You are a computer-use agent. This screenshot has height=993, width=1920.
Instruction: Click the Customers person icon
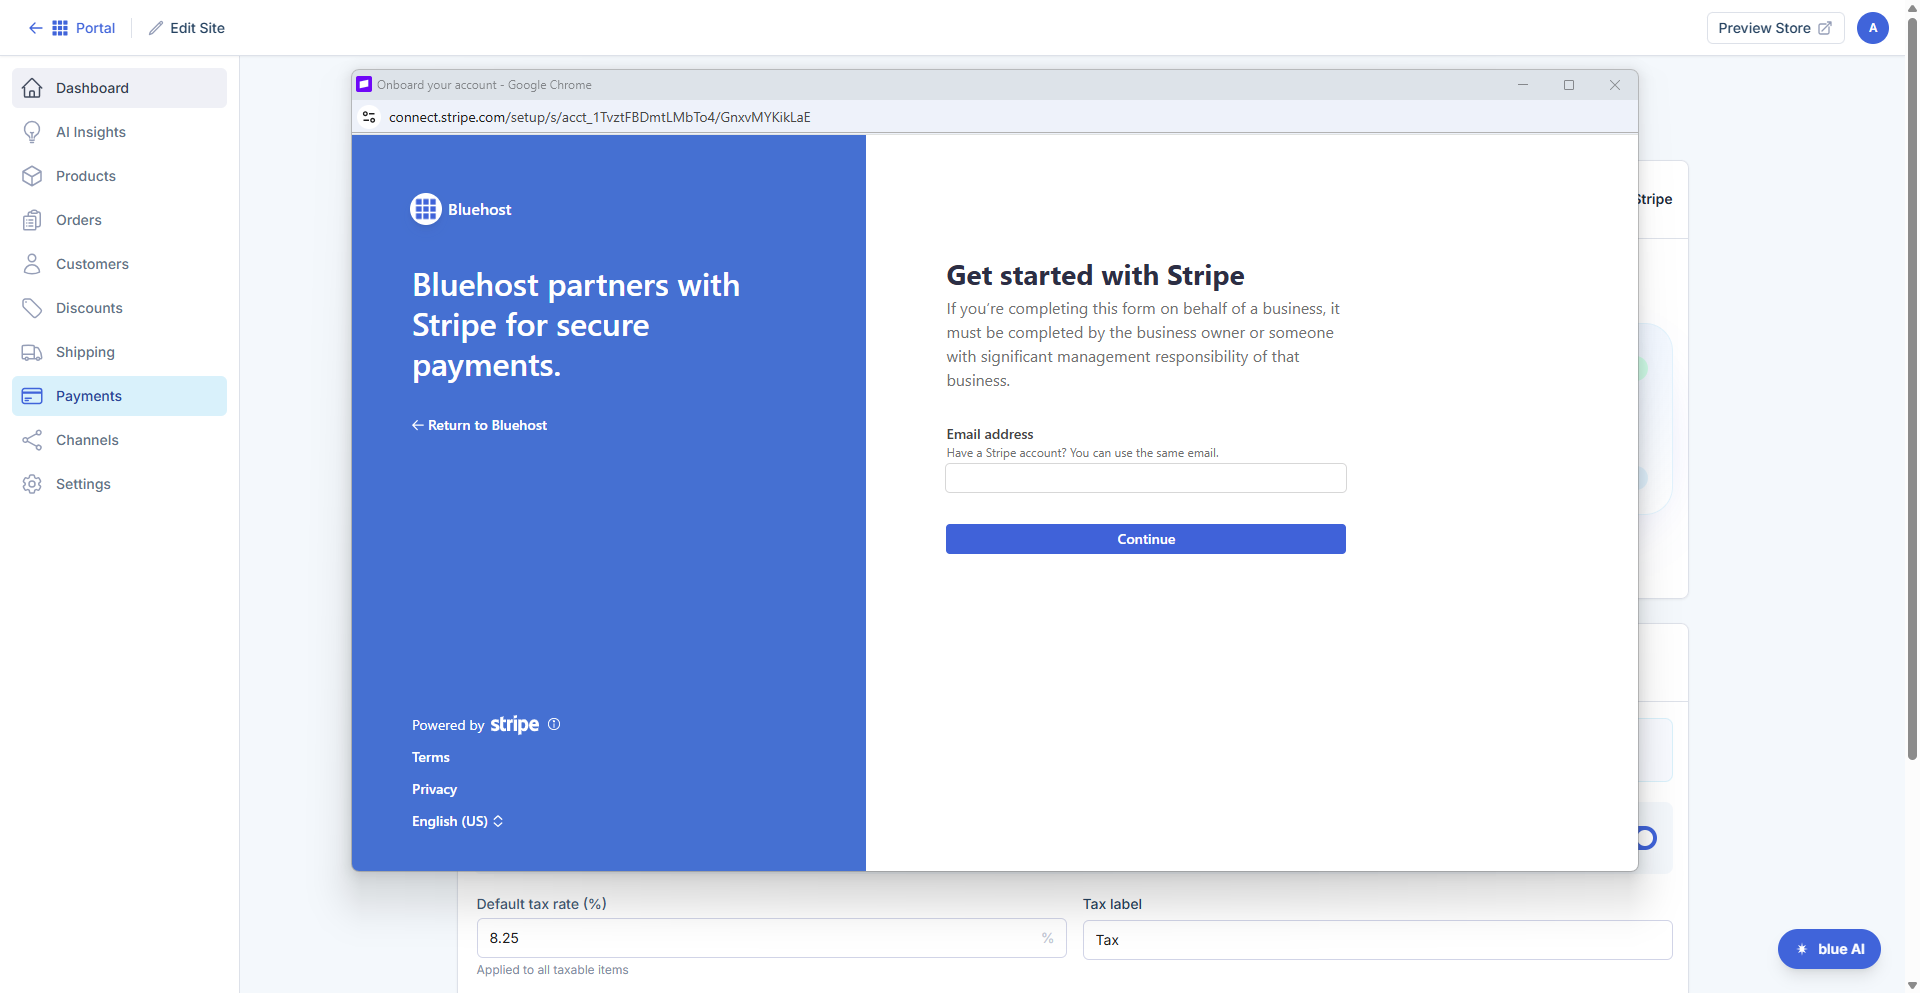pos(32,264)
